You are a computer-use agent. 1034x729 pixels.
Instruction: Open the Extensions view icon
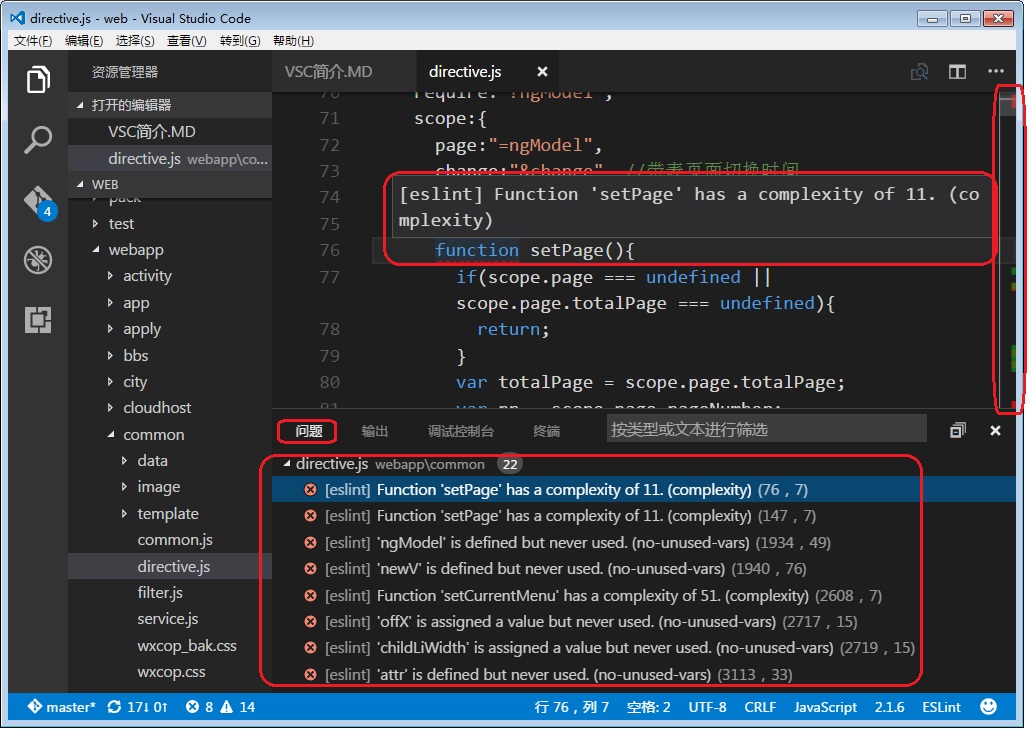pos(38,320)
